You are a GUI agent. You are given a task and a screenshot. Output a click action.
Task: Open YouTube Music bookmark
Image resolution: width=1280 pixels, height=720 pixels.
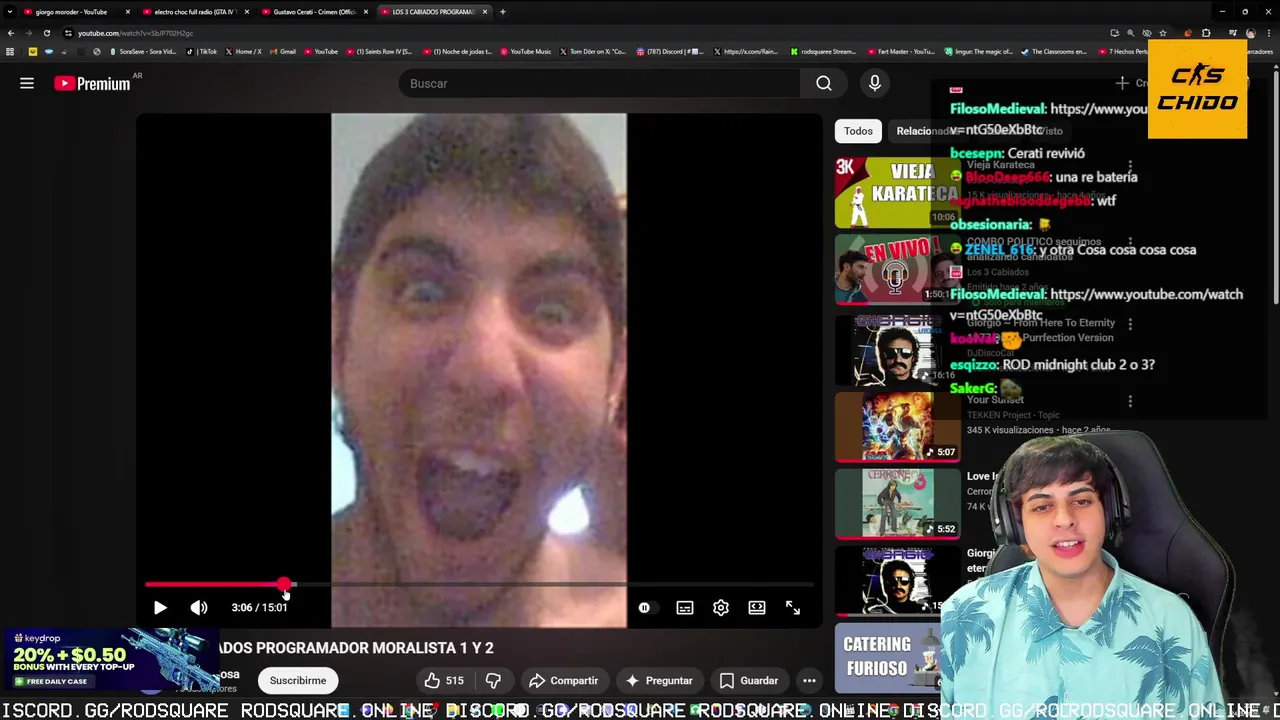pyautogui.click(x=526, y=51)
